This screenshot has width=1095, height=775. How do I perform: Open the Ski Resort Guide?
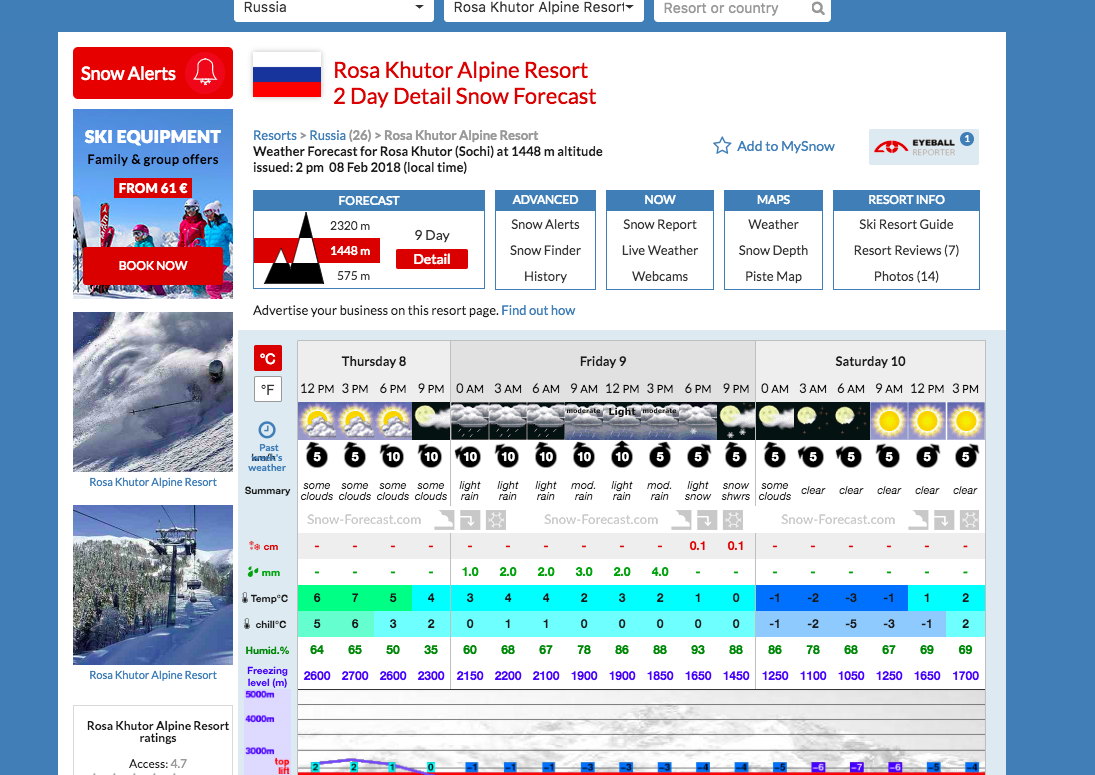pos(906,224)
